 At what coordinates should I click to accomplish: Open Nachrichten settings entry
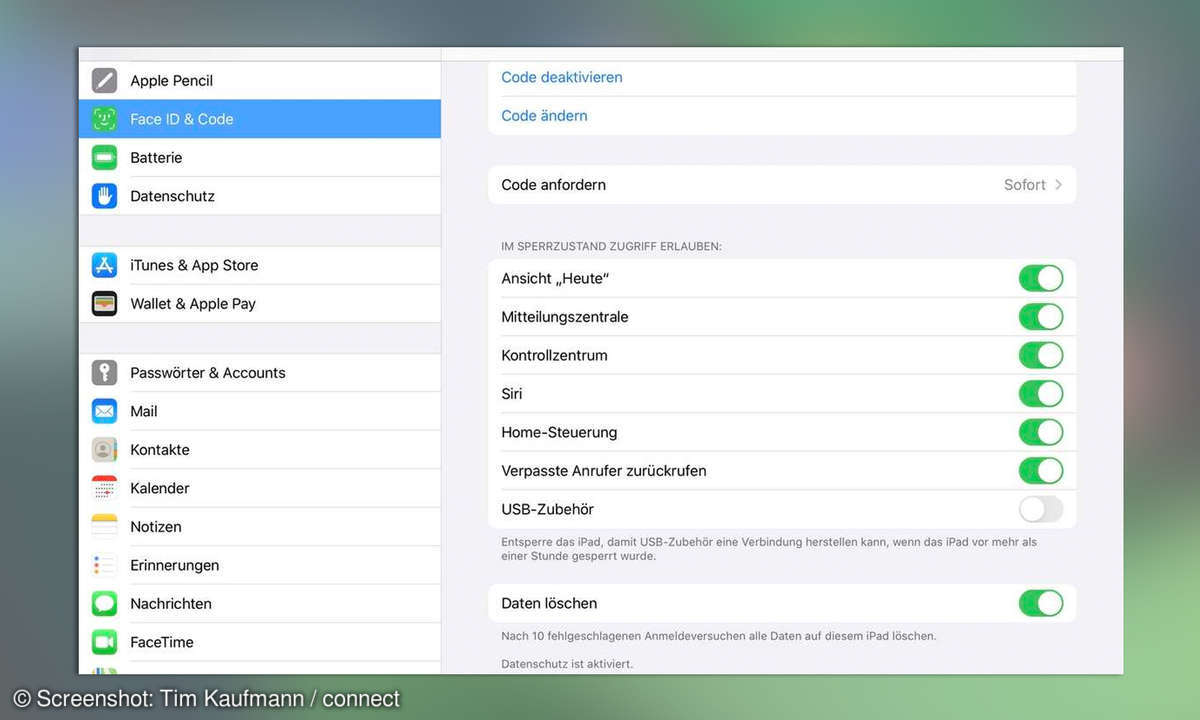click(x=260, y=603)
